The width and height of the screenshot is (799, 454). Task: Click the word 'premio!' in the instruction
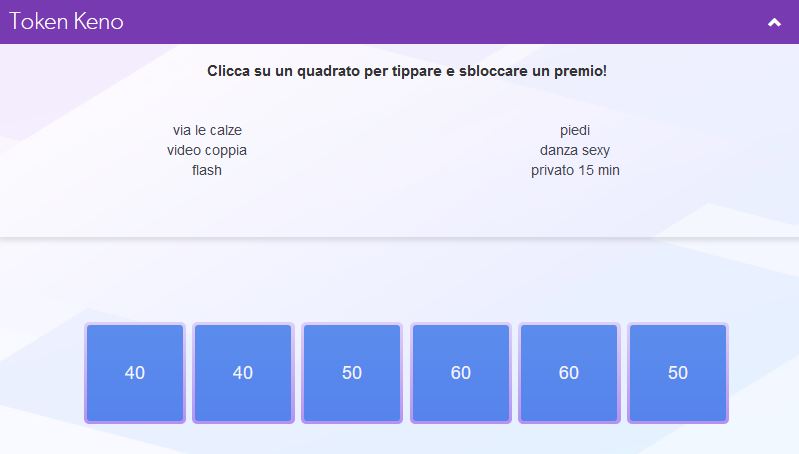coord(580,72)
